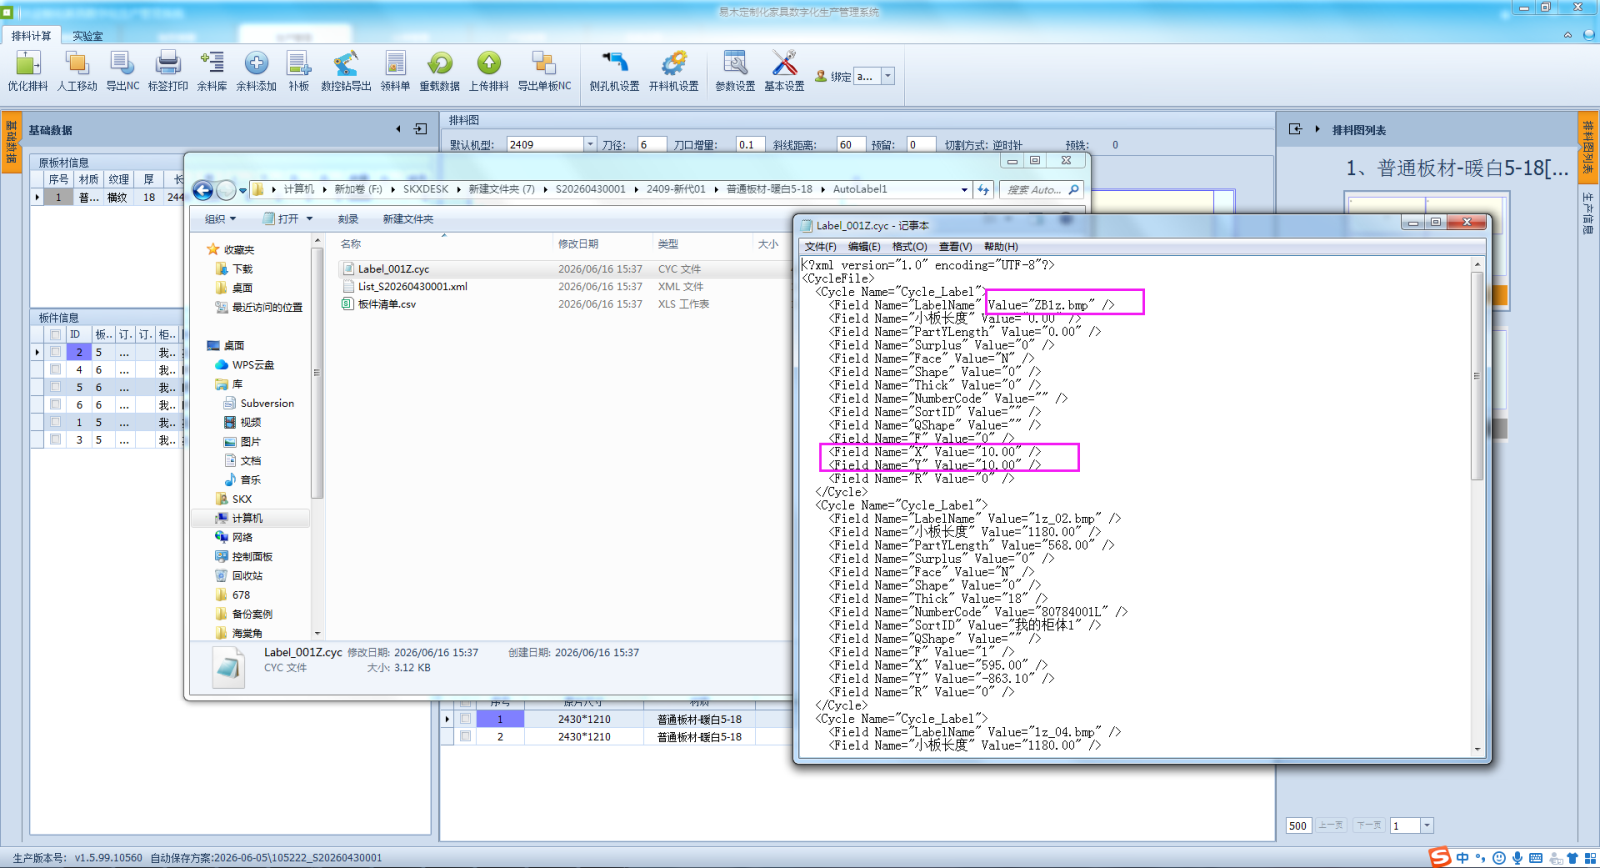The image size is (1600, 868).
Task: Open the 格式(O) menu in Notepad
Action: click(x=909, y=247)
